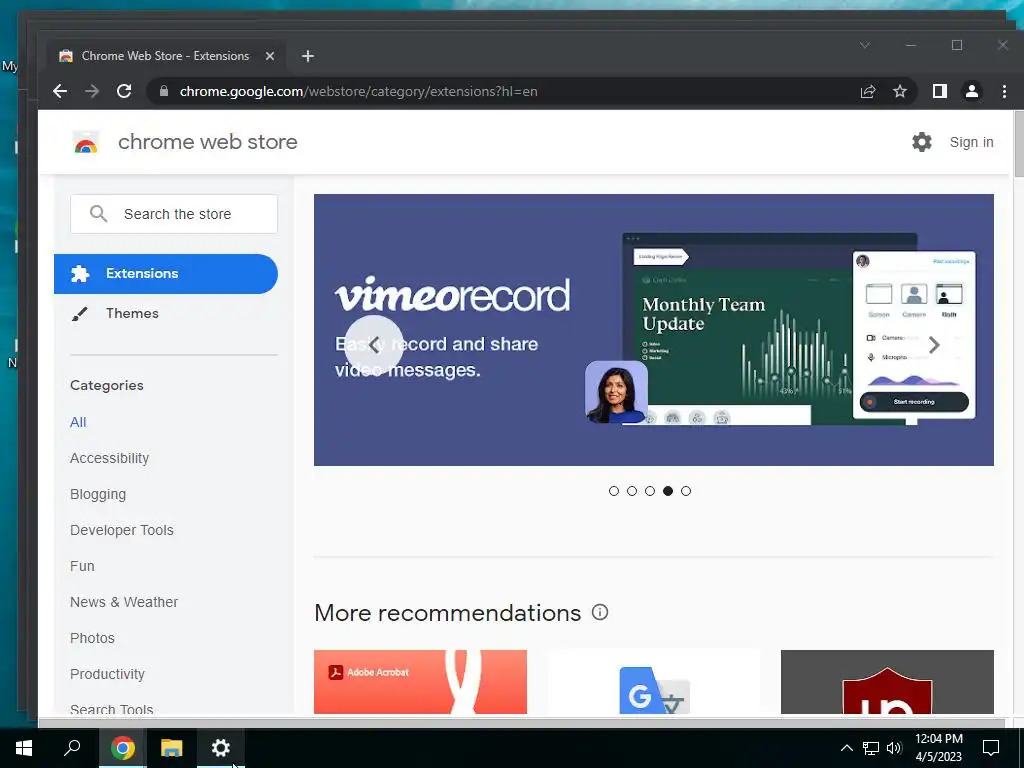
Task: Click the More recommendations info icon
Action: [x=600, y=613]
